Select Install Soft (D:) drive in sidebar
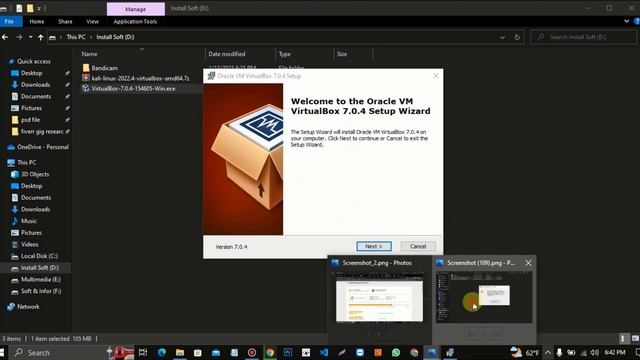This screenshot has width=640, height=360. point(40,268)
